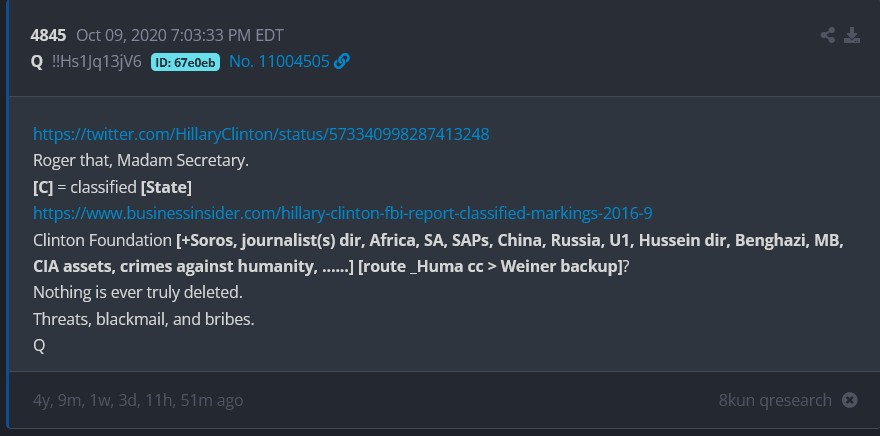Open the No. 11004505 post link
Viewport: 880px width, 436px height.
(279, 62)
